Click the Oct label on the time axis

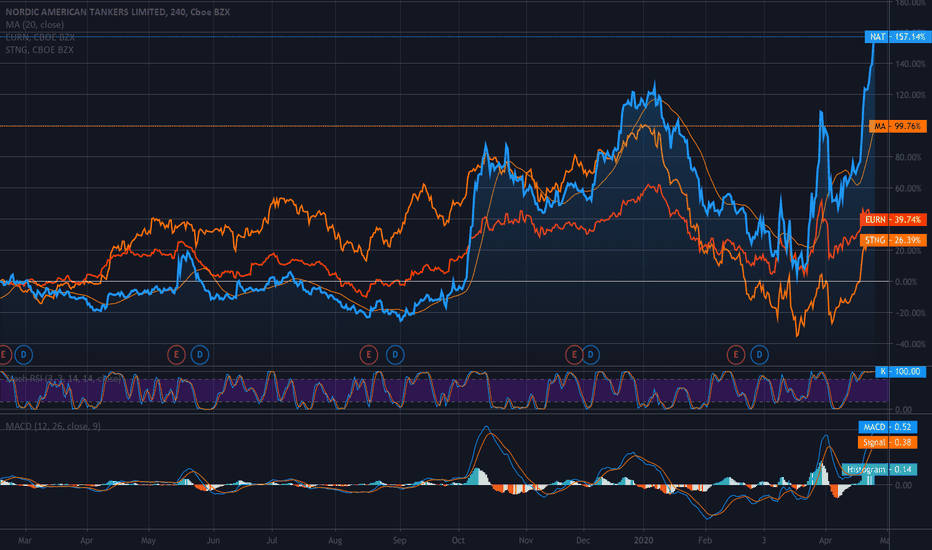pos(458,540)
